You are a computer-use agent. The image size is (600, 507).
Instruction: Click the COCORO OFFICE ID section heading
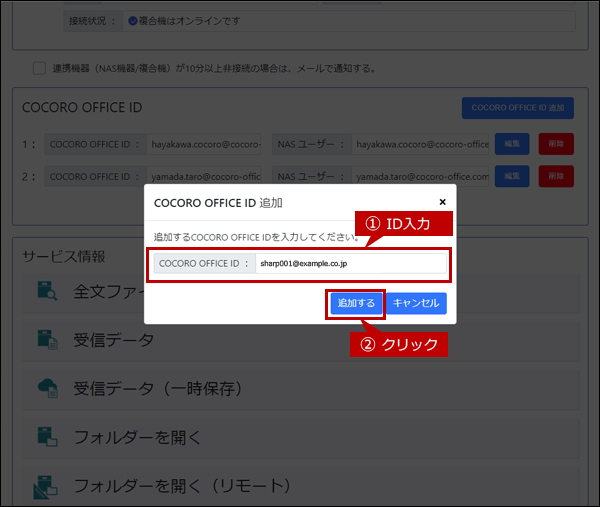click(82, 108)
